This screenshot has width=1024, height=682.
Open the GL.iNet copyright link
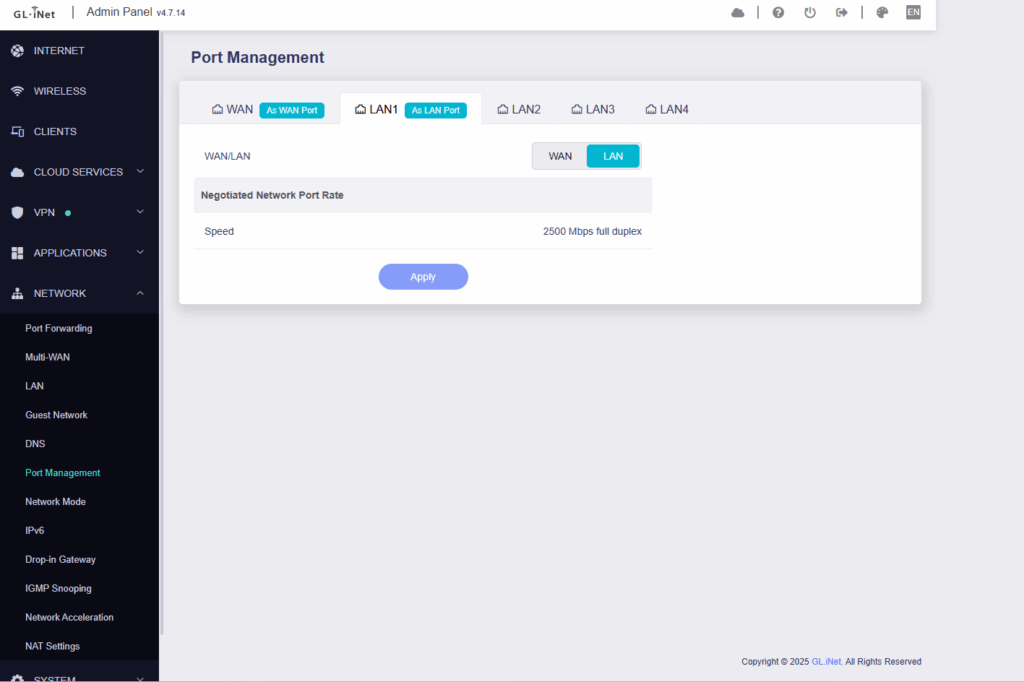827,662
